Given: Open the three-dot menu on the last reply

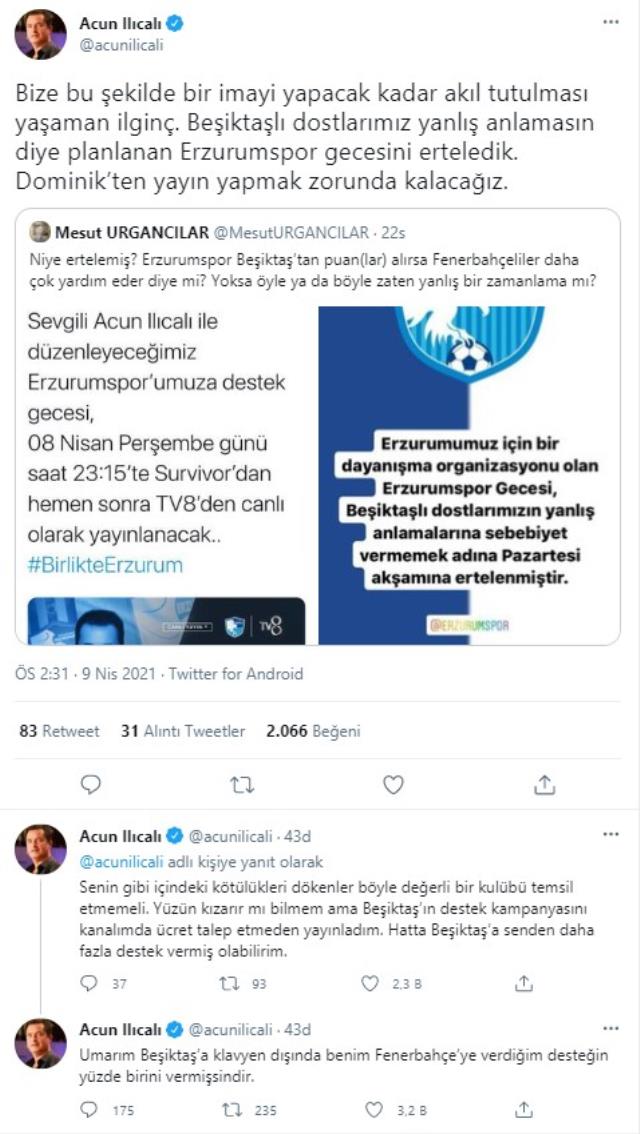Looking at the screenshot, I should (x=611, y=1028).
